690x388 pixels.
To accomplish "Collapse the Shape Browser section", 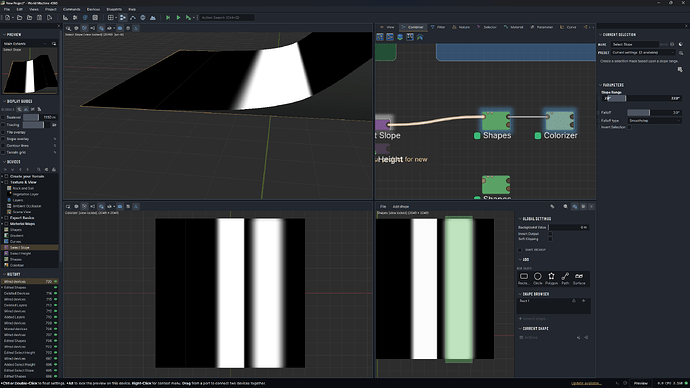I will (533, 294).
